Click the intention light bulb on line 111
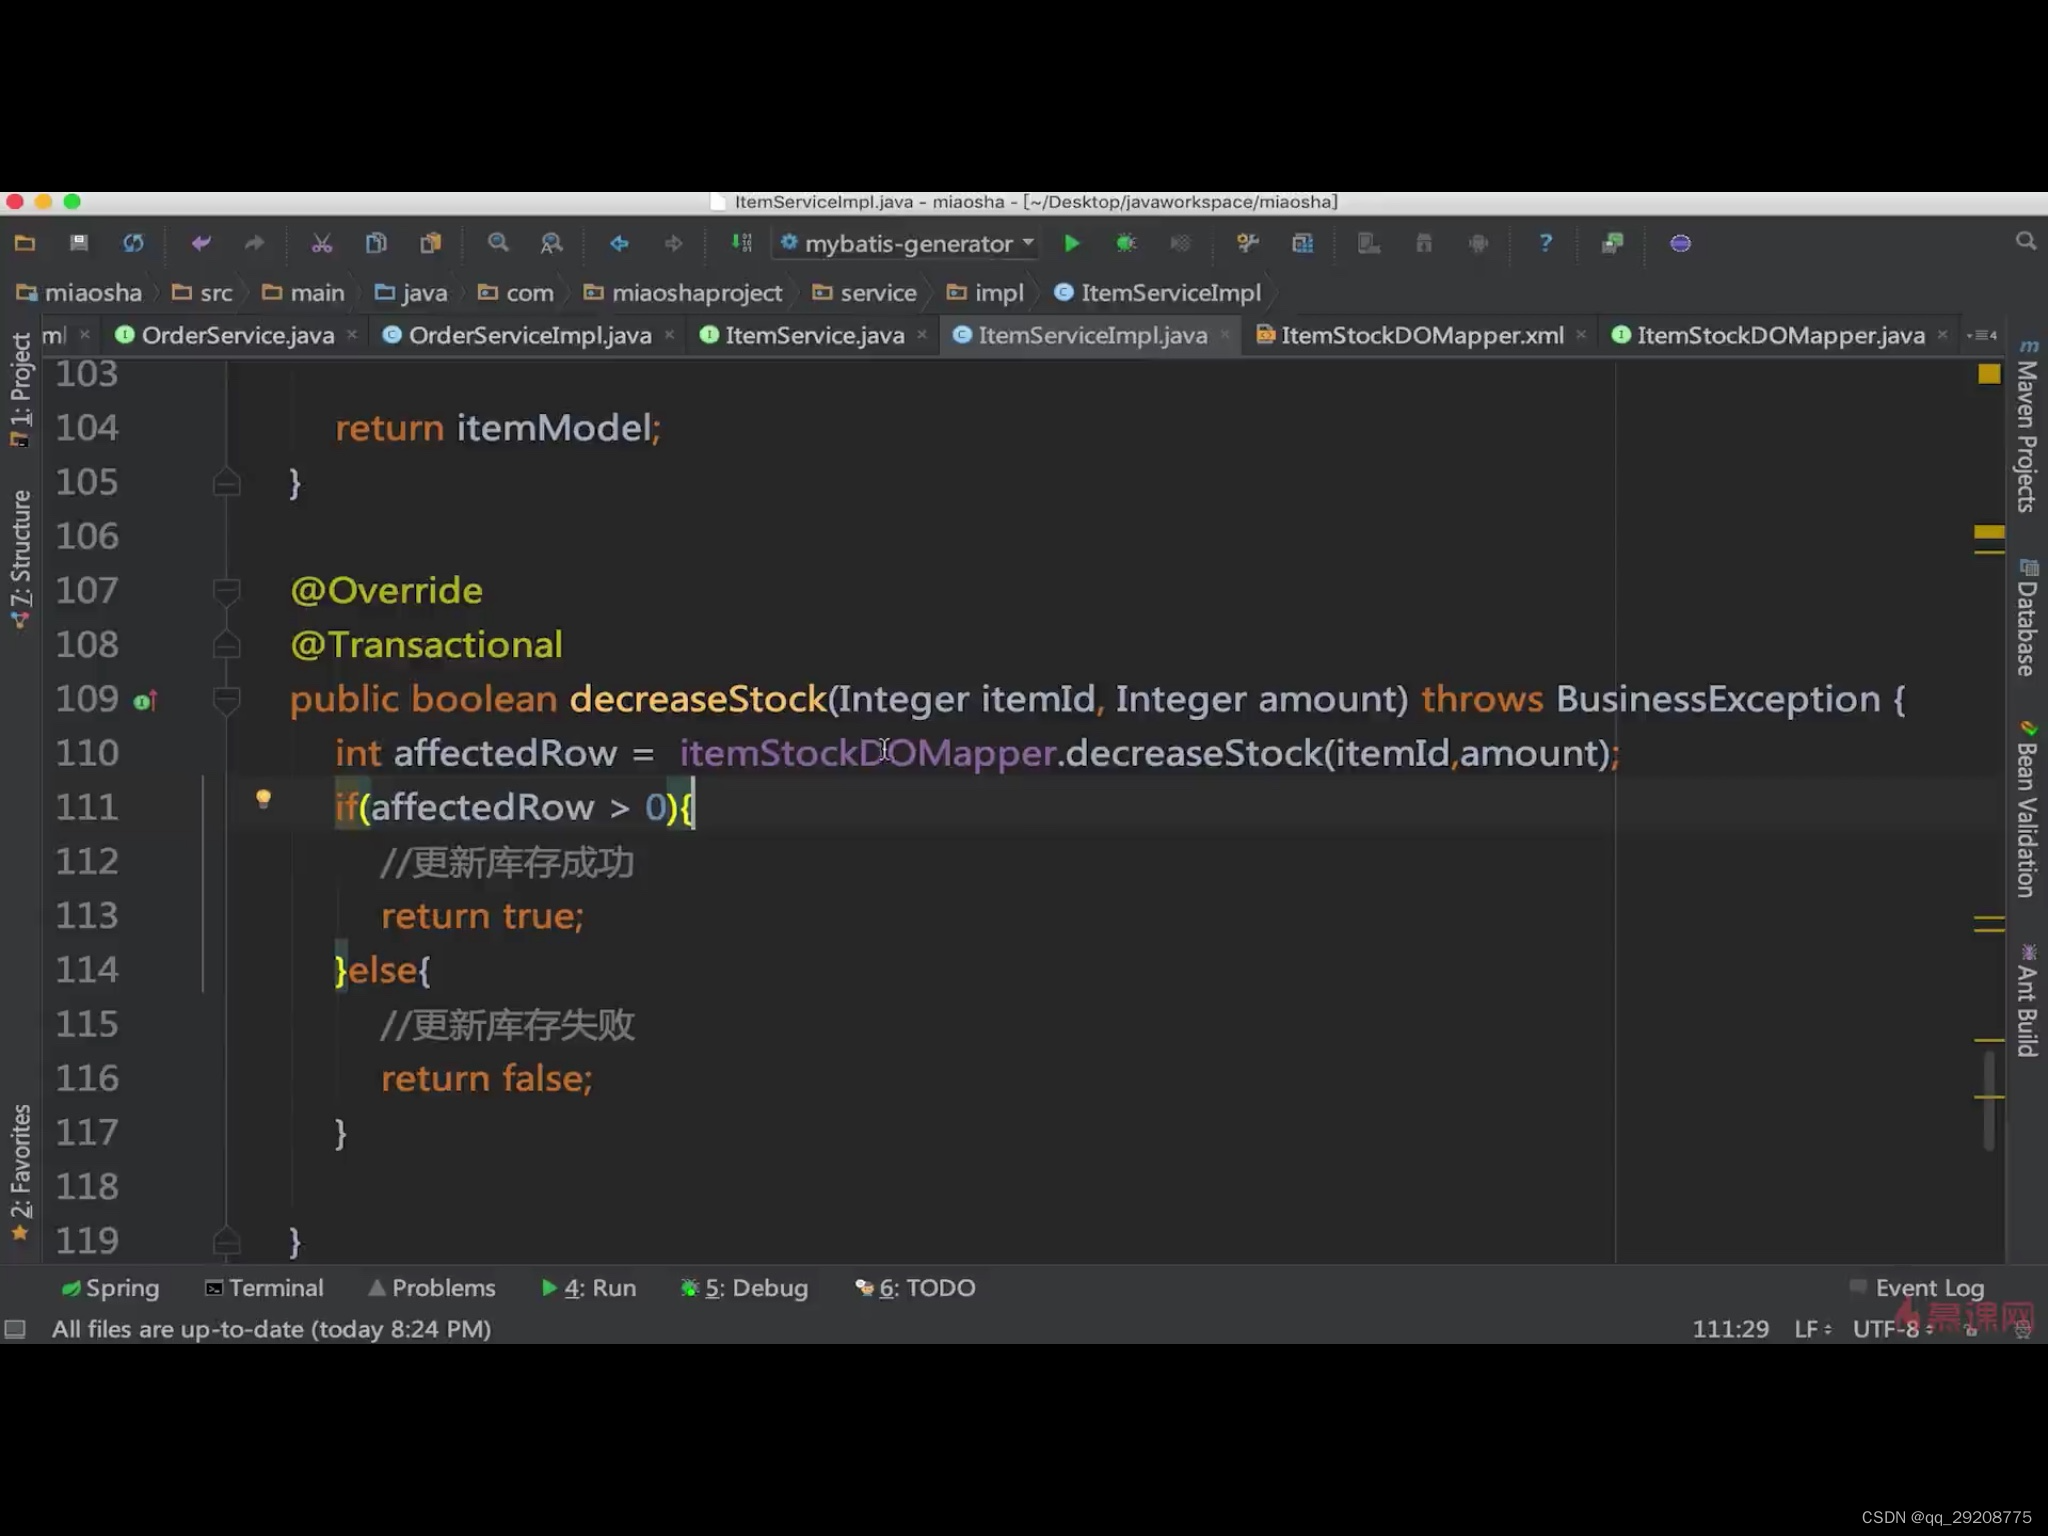The width and height of the screenshot is (2048, 1536). [263, 799]
